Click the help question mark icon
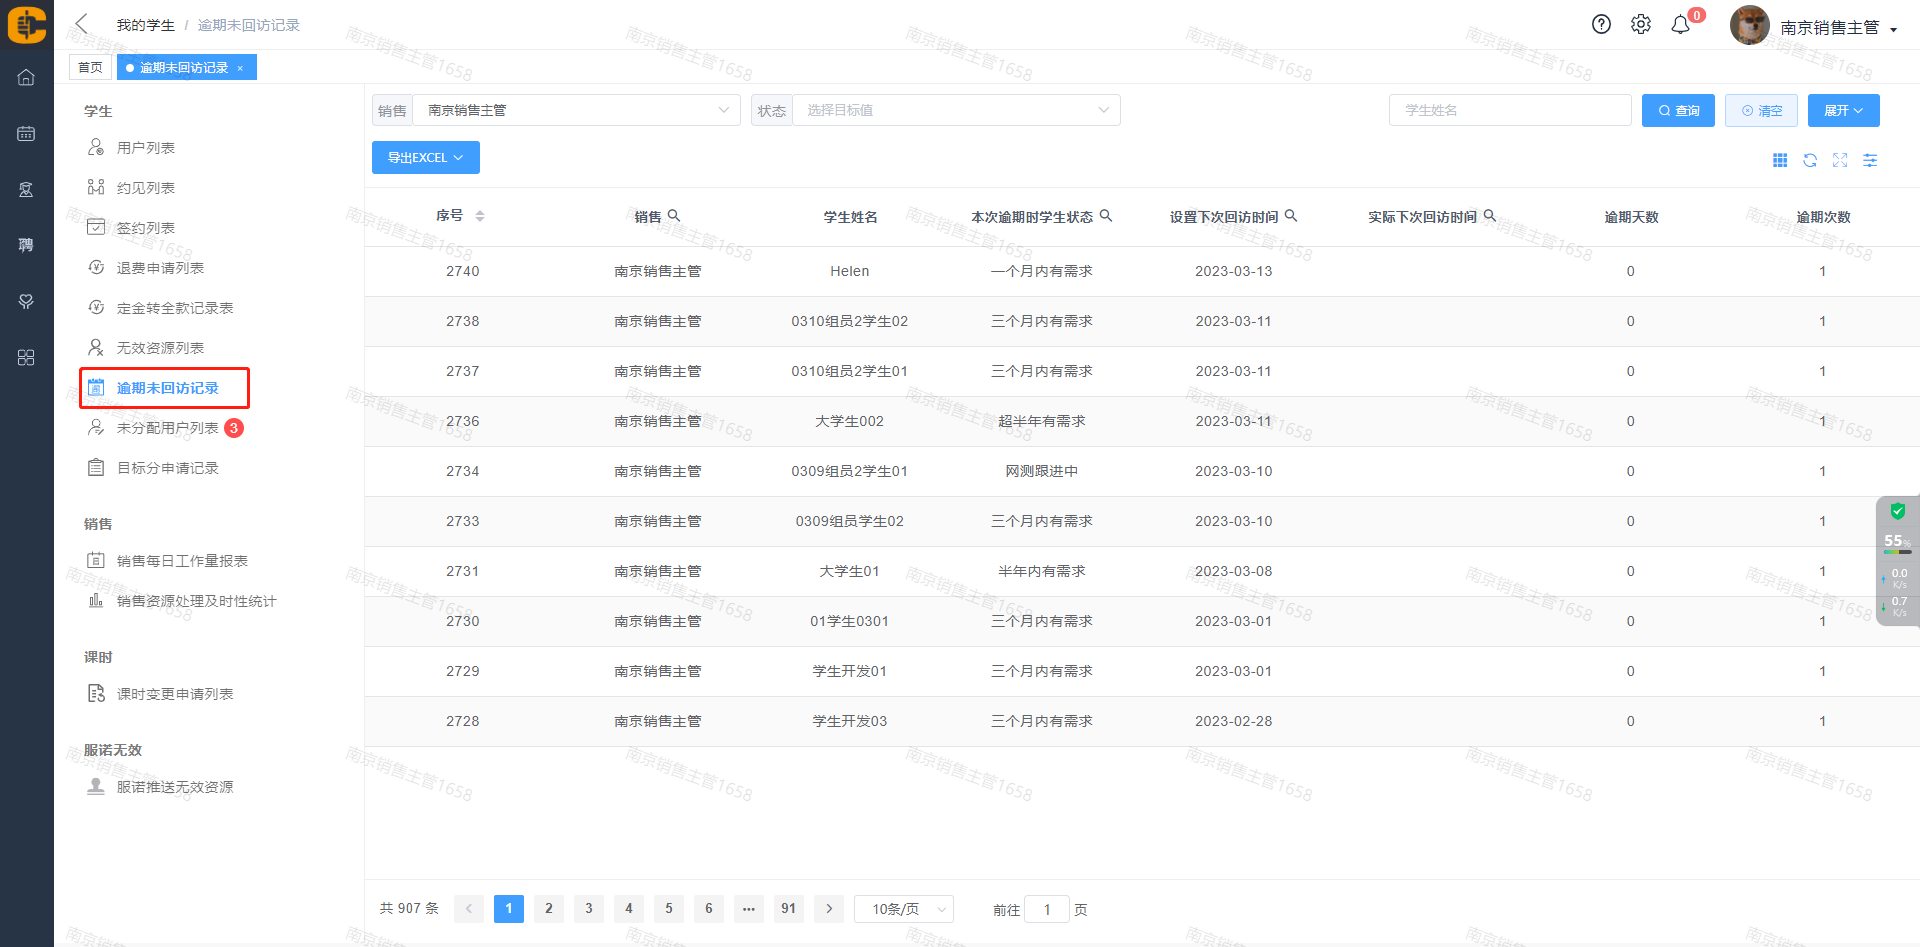Image resolution: width=1920 pixels, height=947 pixels. [1601, 25]
